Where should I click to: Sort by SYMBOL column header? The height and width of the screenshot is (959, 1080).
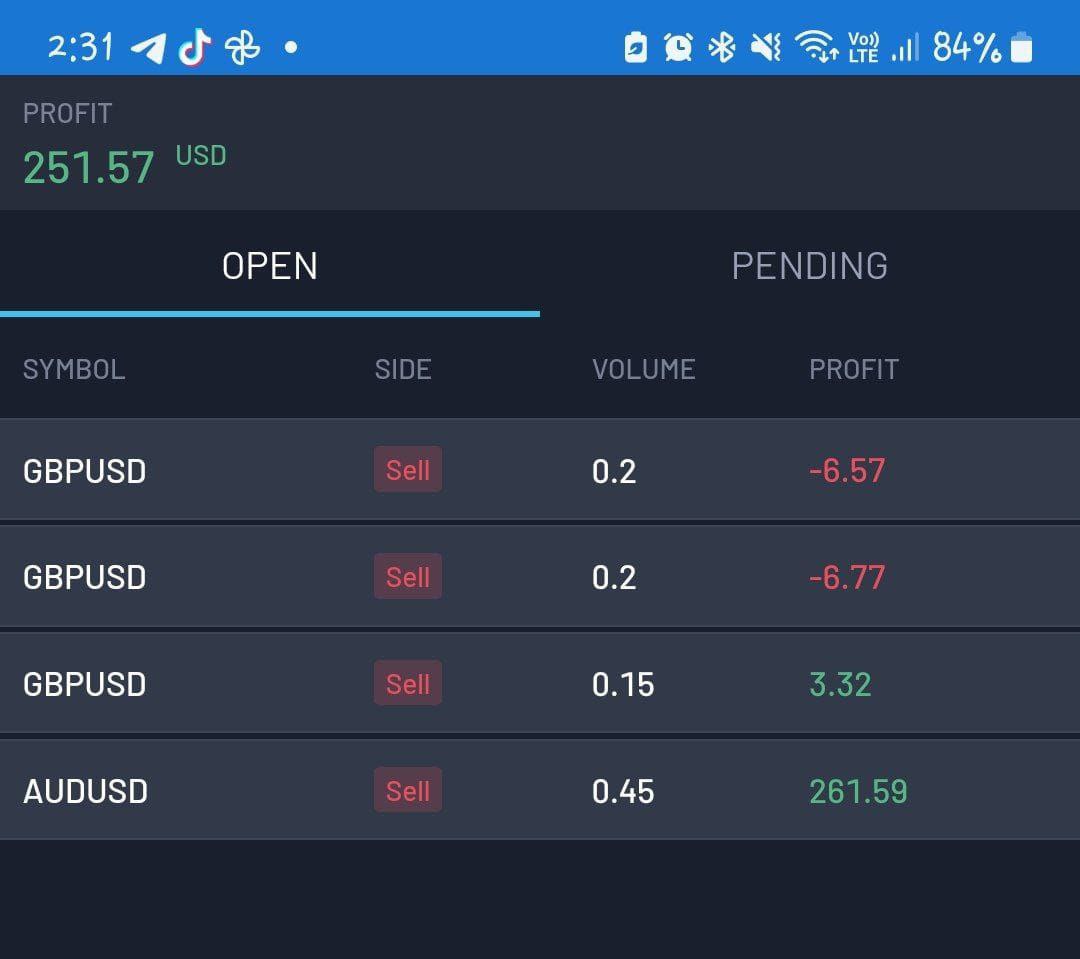click(74, 369)
